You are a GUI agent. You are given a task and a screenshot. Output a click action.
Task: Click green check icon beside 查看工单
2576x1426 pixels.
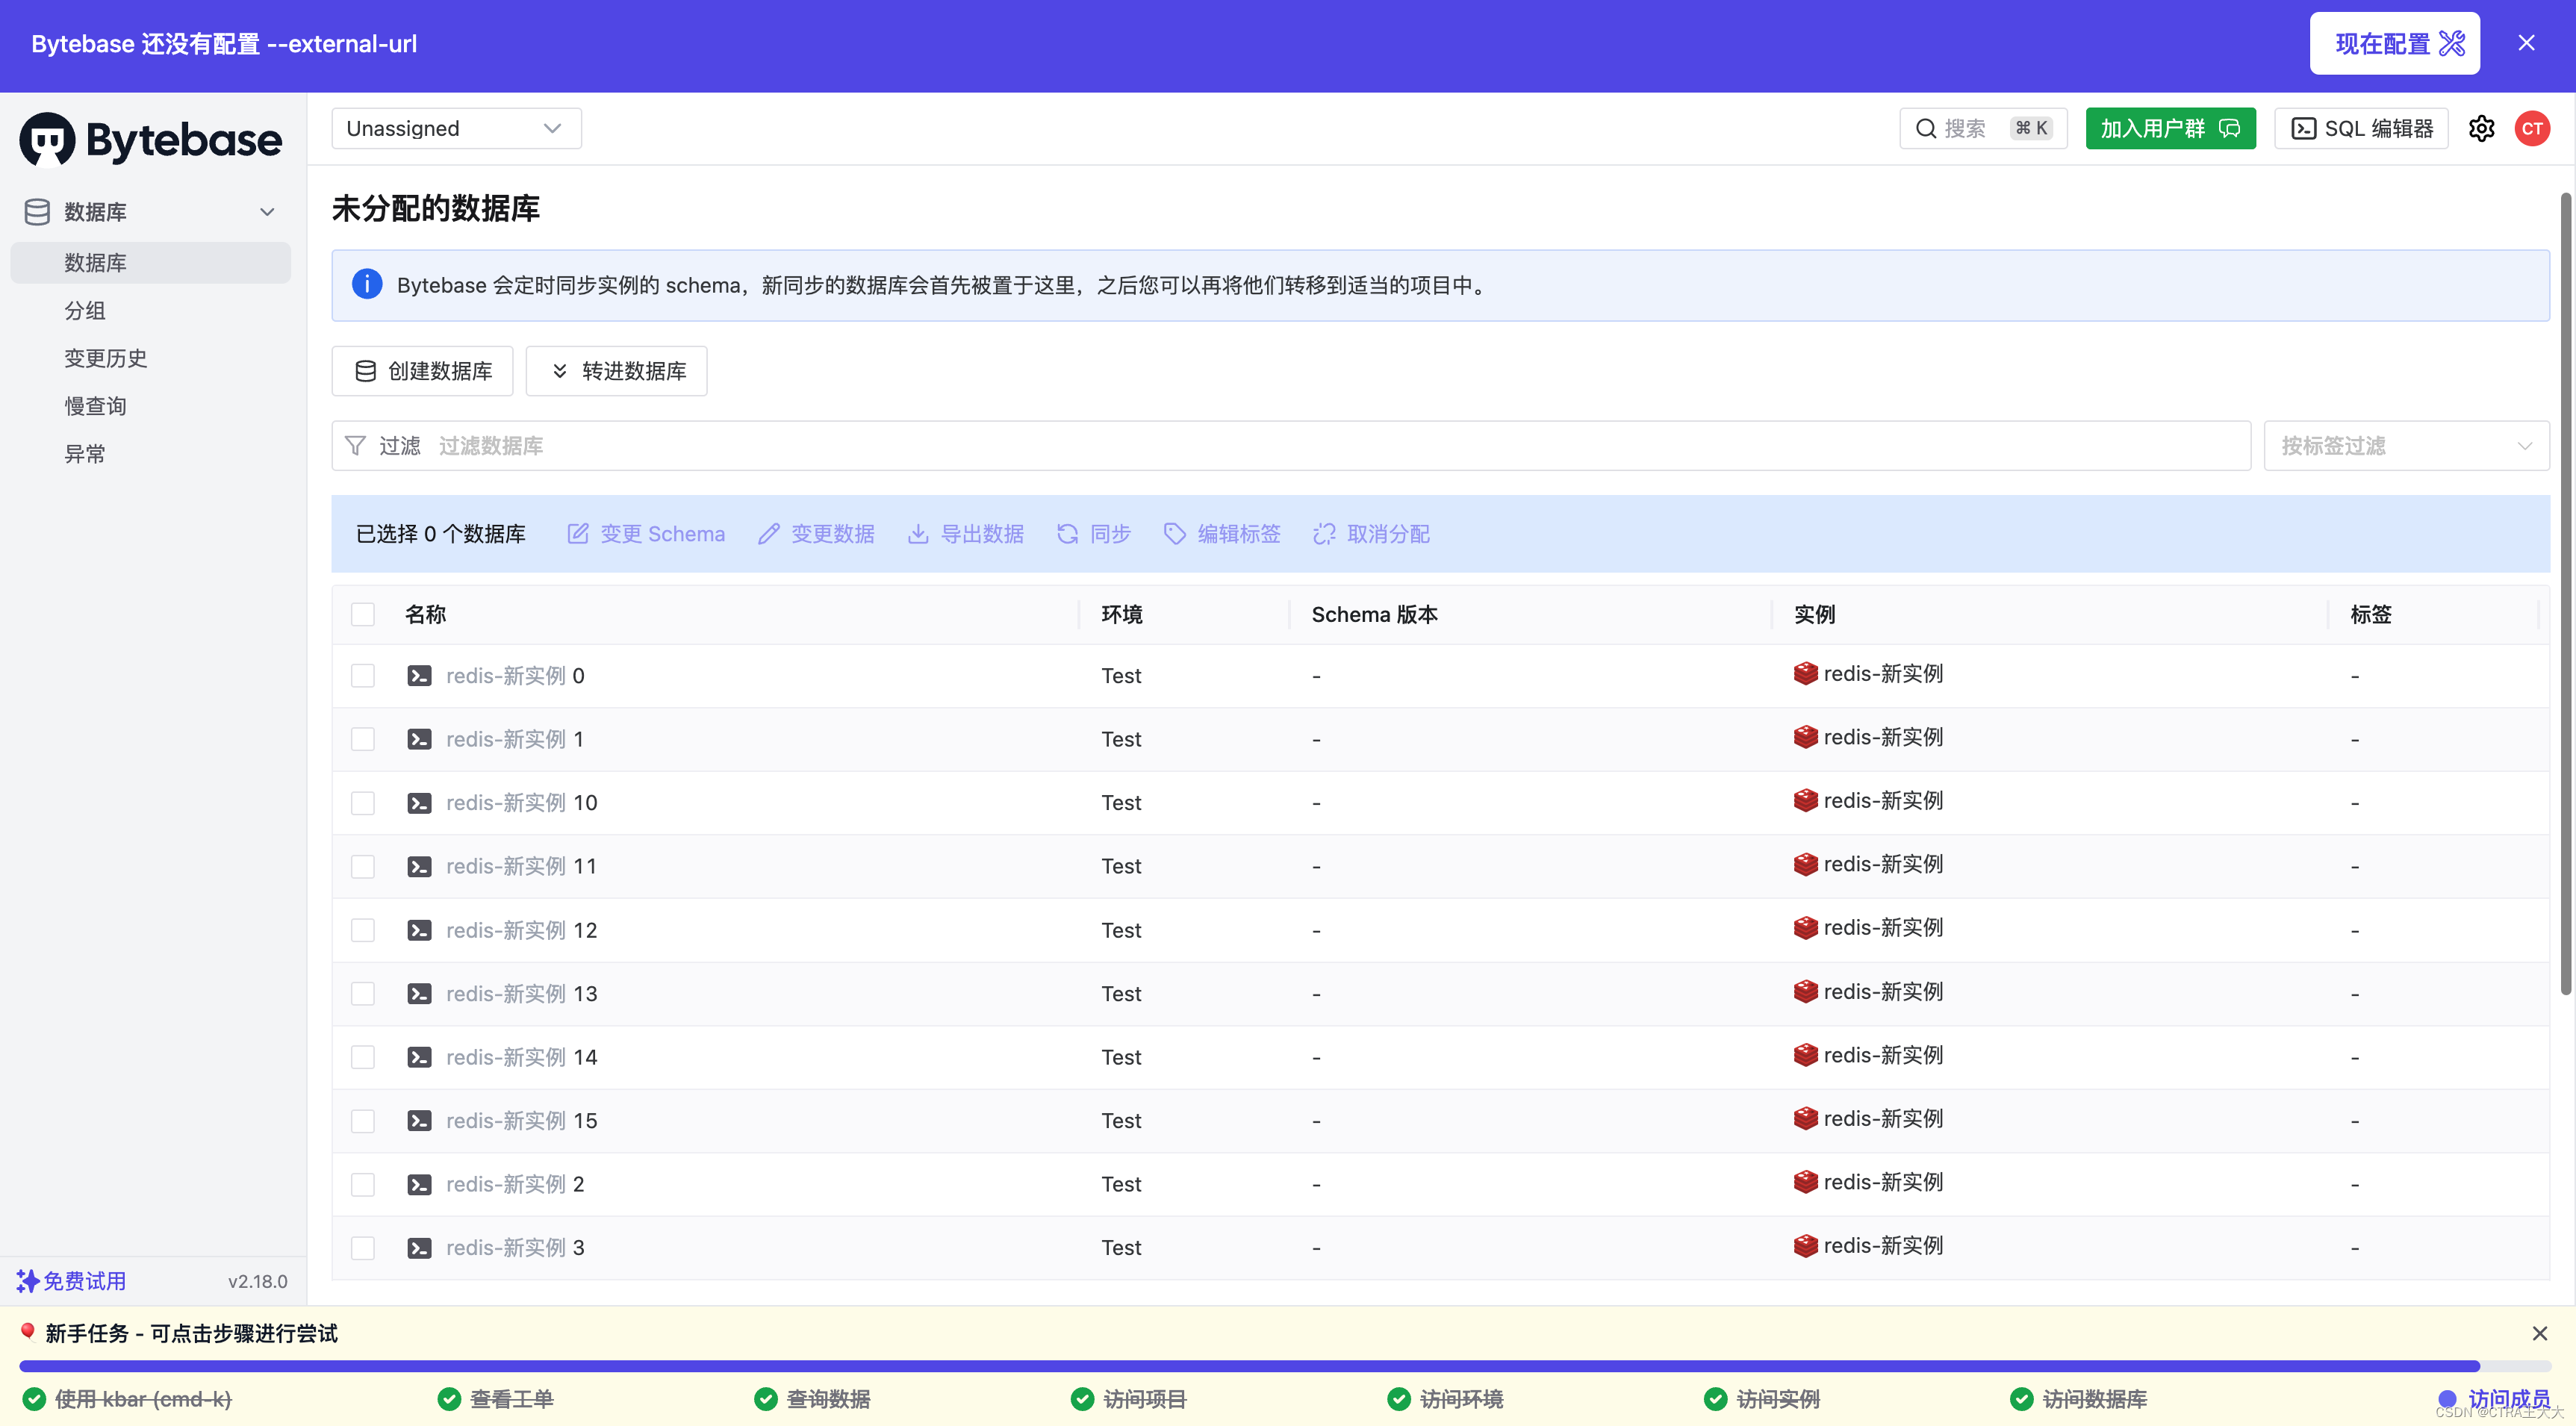(x=449, y=1398)
